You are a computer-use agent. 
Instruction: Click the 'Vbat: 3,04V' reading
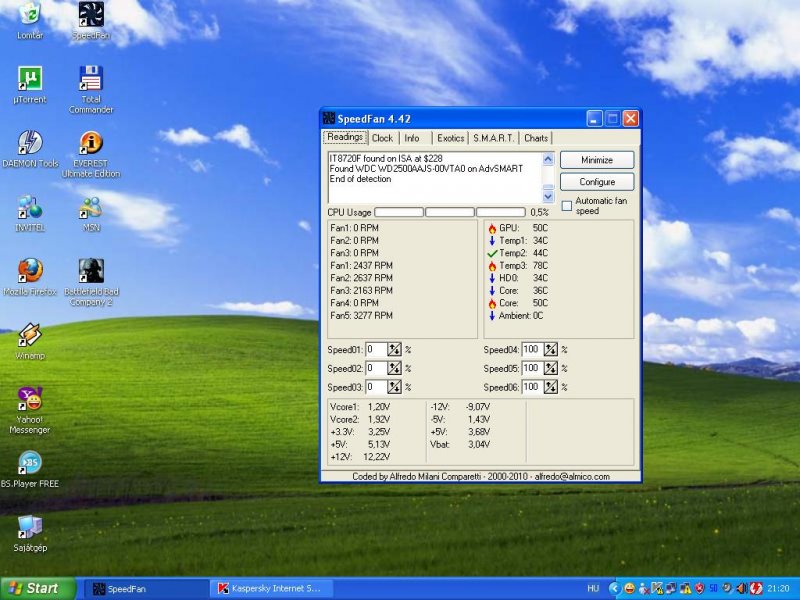point(460,445)
